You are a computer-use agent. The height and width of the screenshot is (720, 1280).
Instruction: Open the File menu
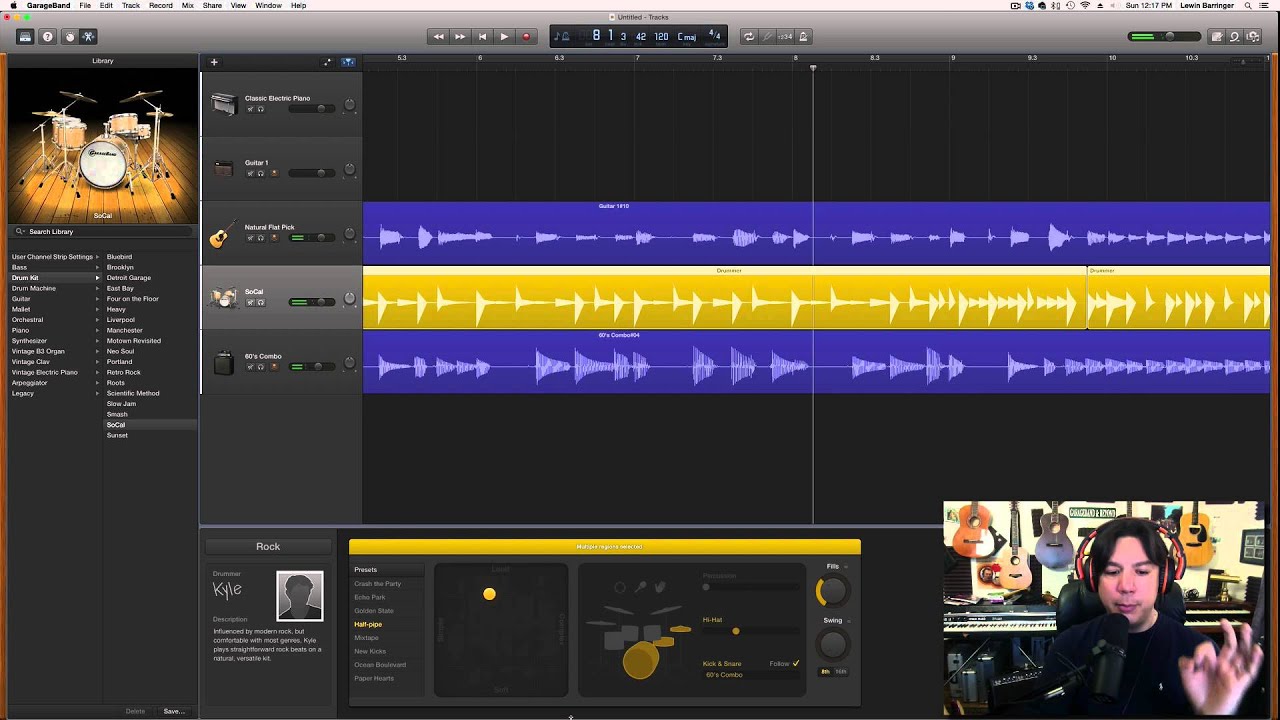pos(85,5)
